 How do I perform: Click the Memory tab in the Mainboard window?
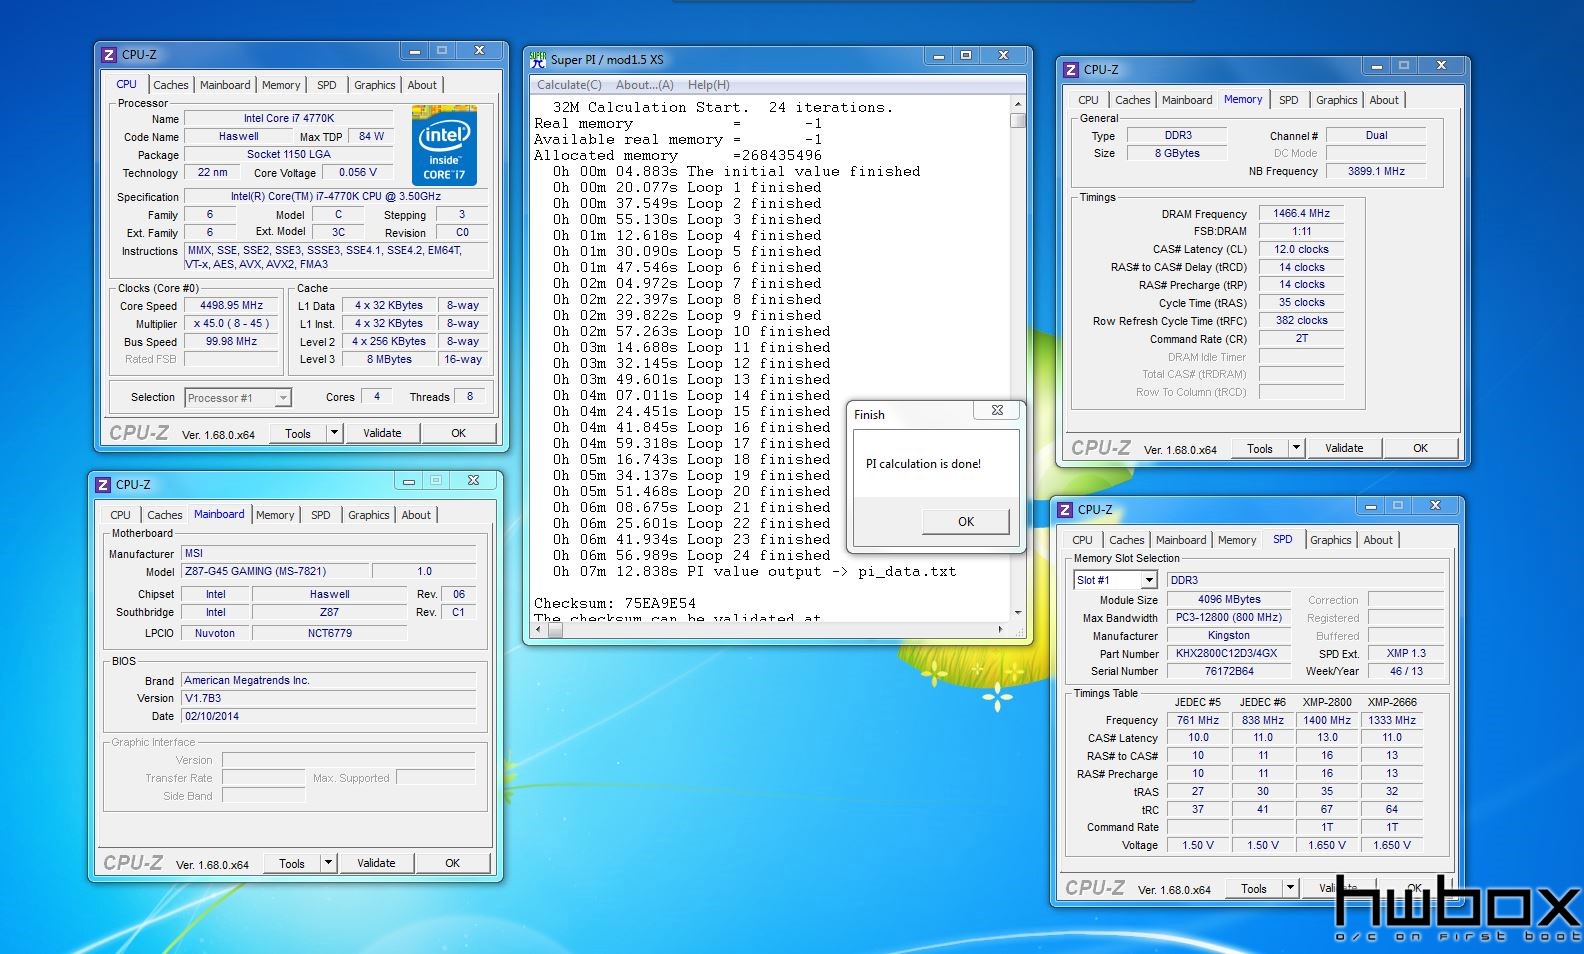click(275, 515)
